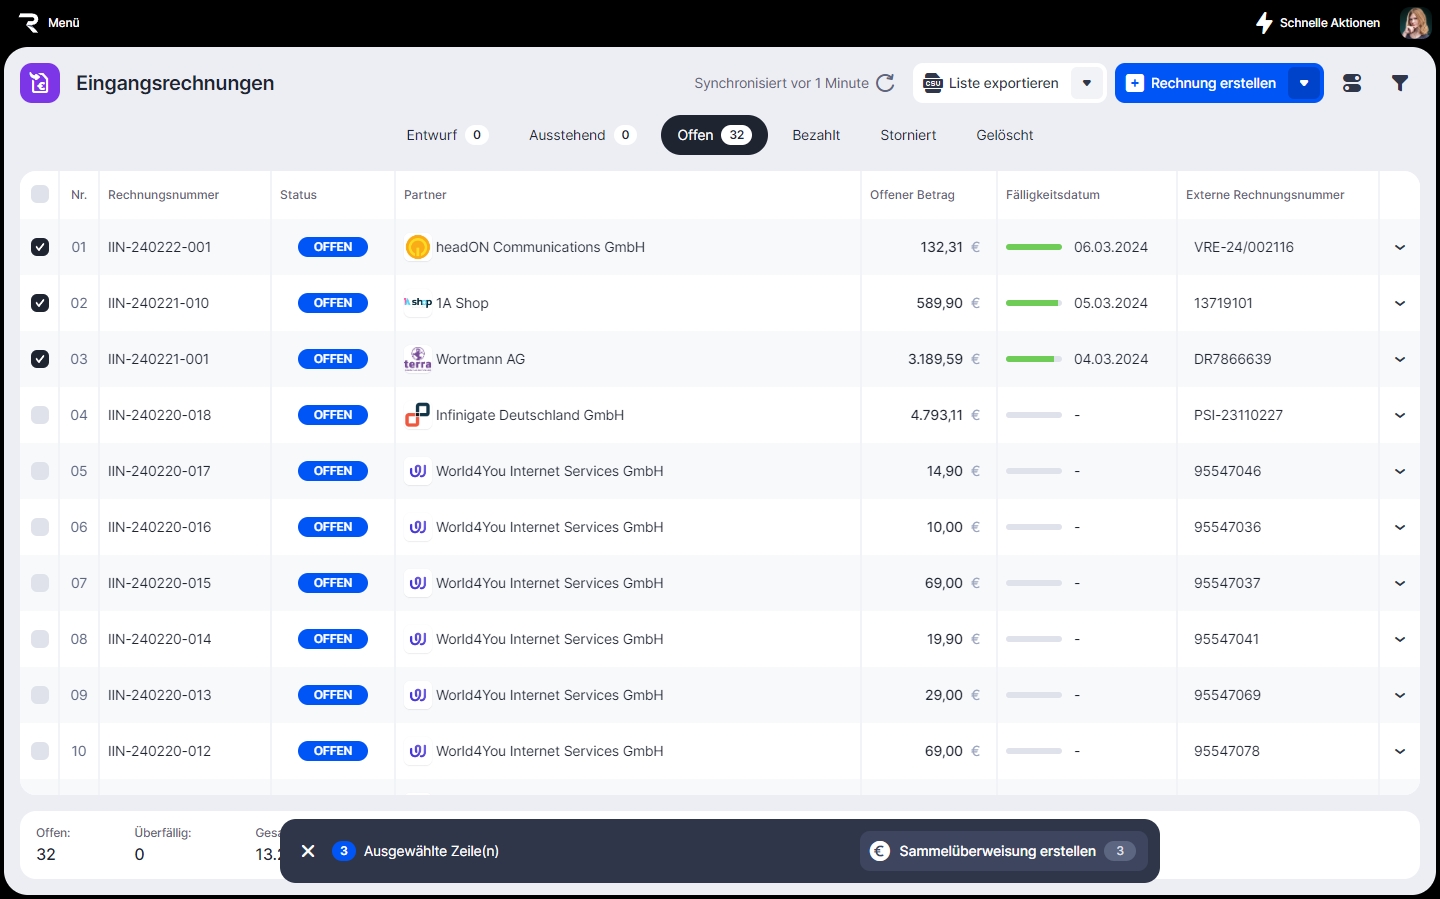1440x899 pixels.
Task: Switch to the Storniert tab
Action: (x=908, y=135)
